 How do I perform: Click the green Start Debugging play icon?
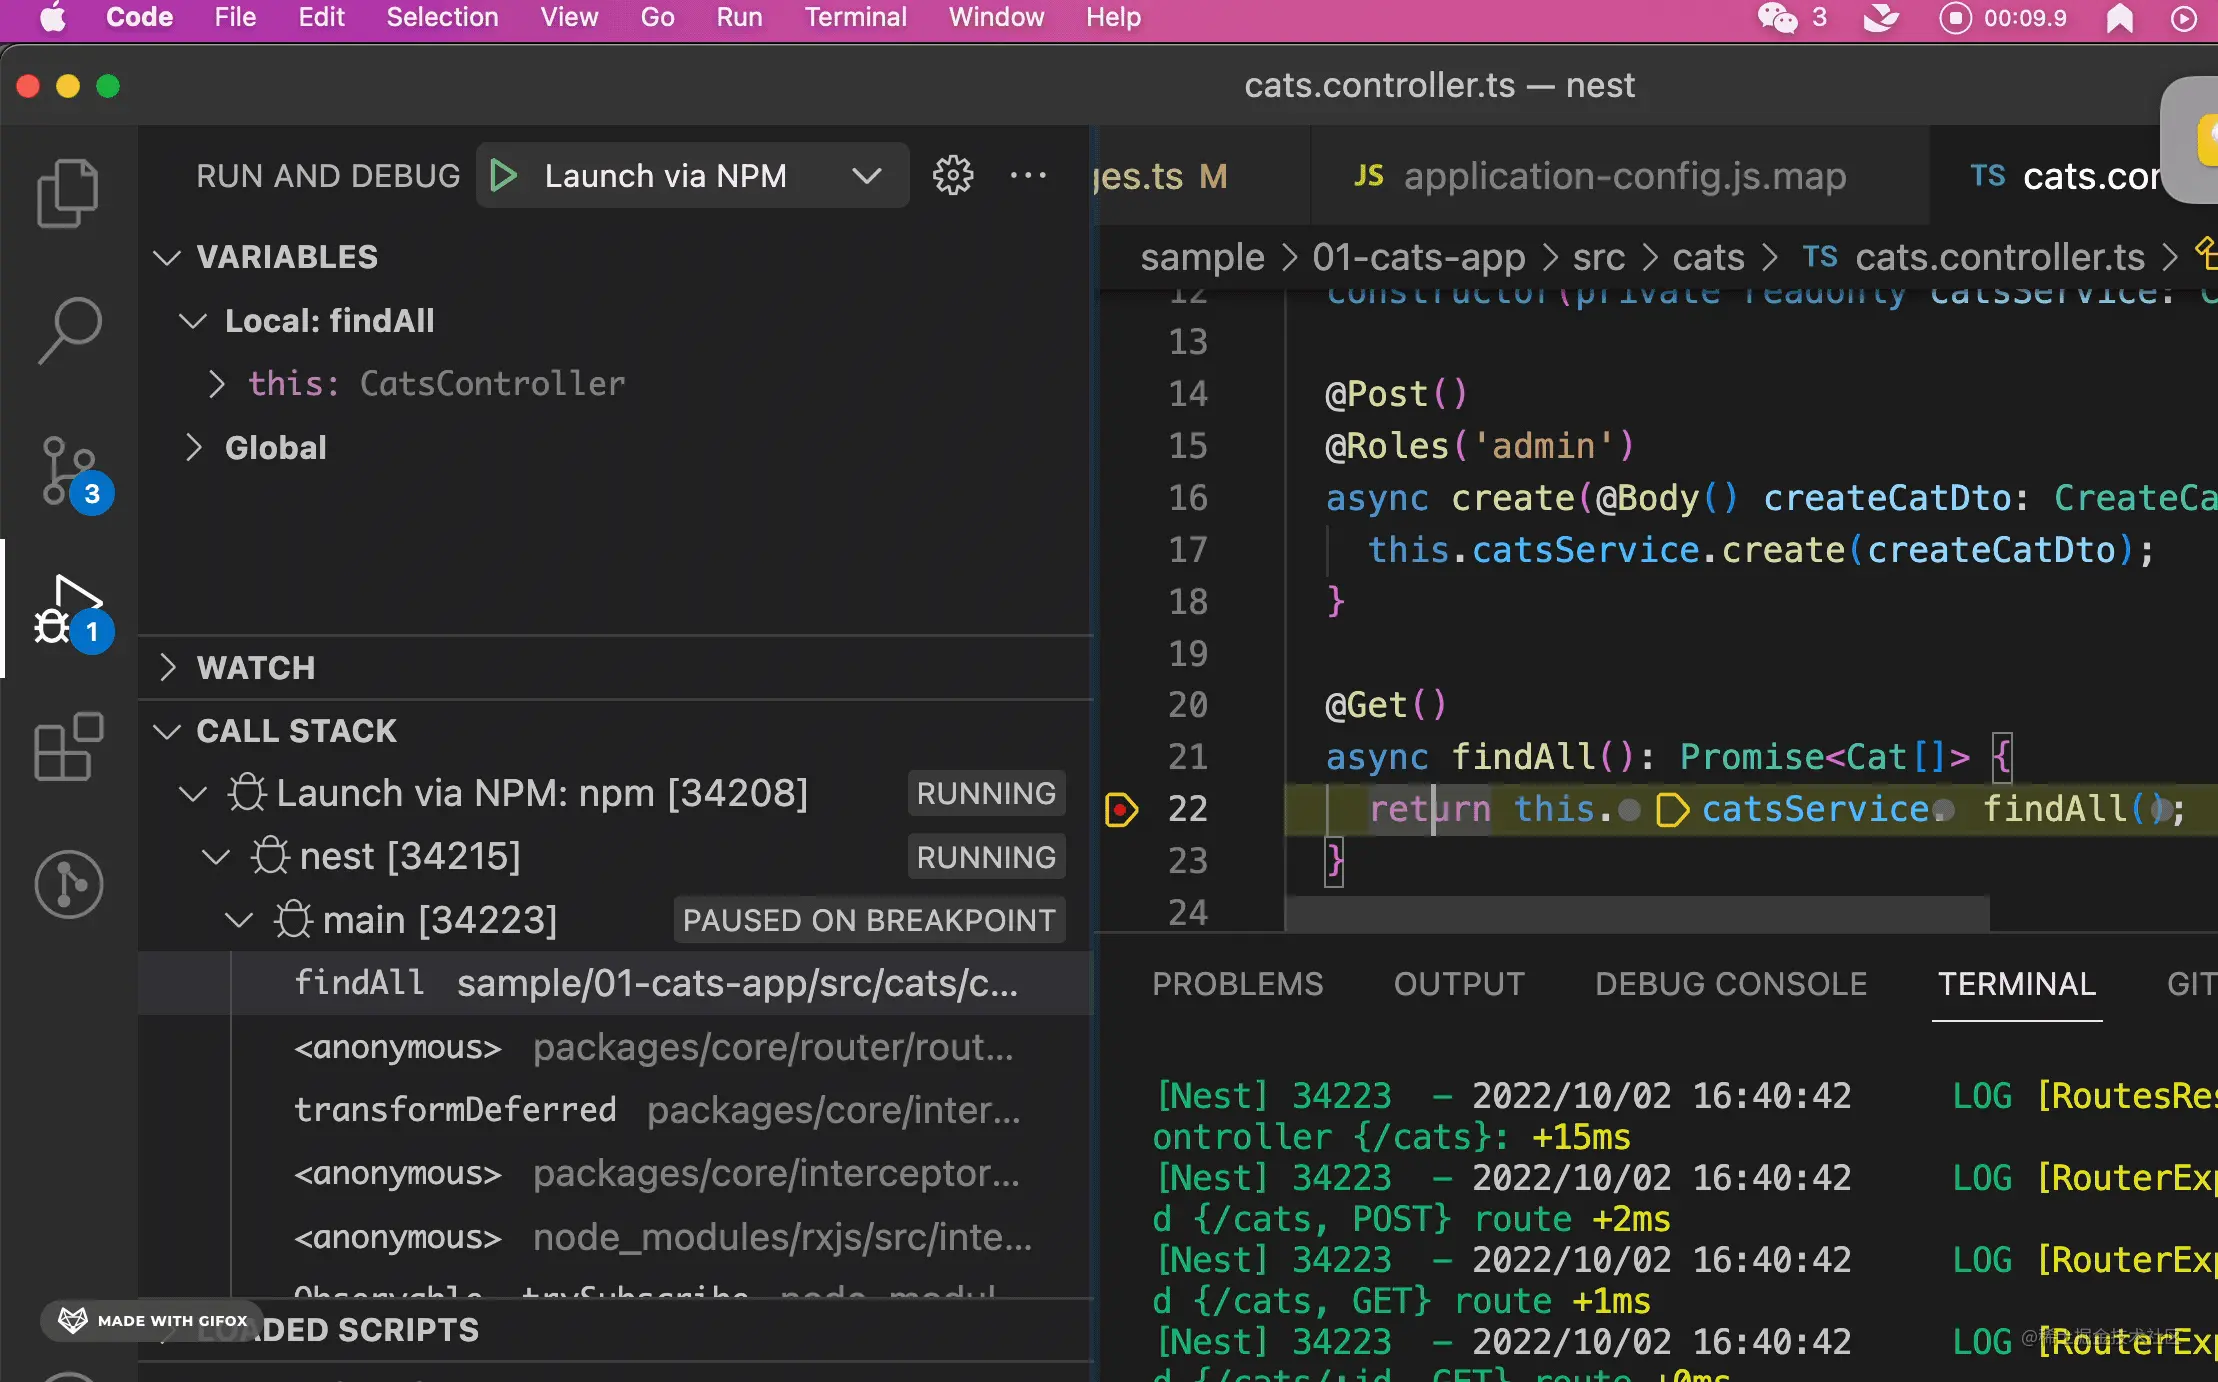click(503, 176)
